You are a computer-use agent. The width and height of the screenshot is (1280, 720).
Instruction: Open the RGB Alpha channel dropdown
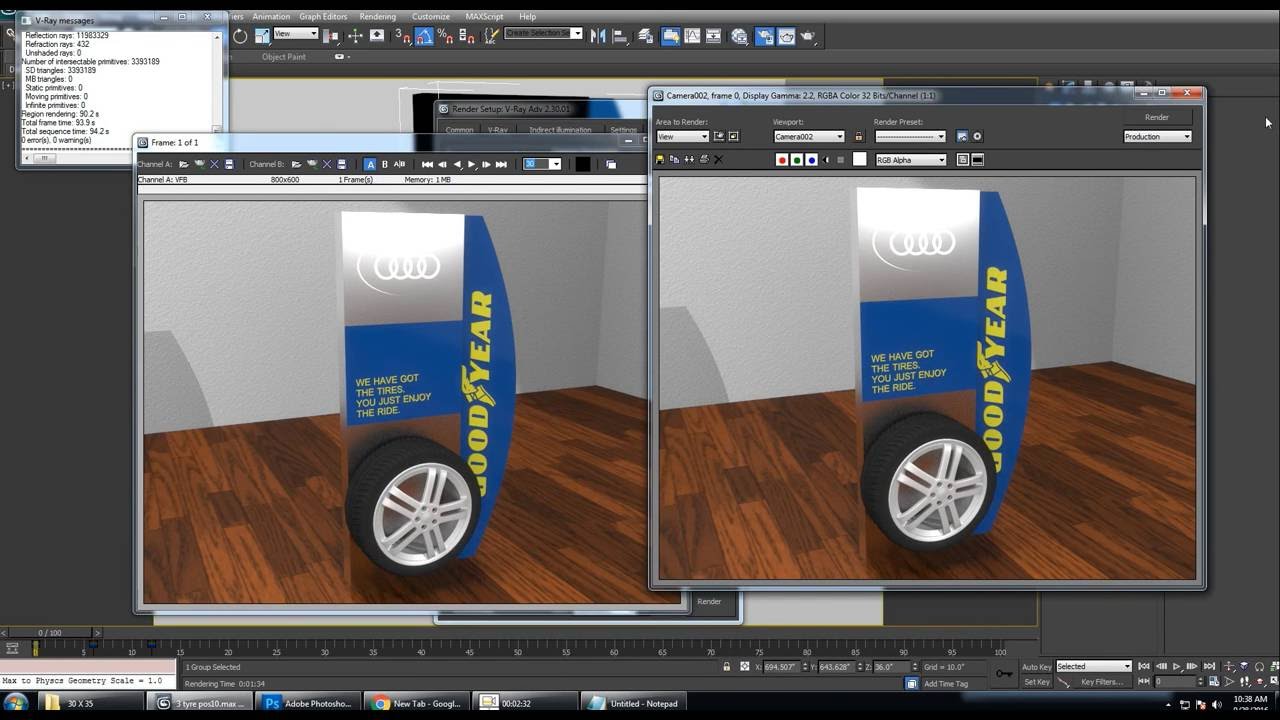(x=910, y=160)
